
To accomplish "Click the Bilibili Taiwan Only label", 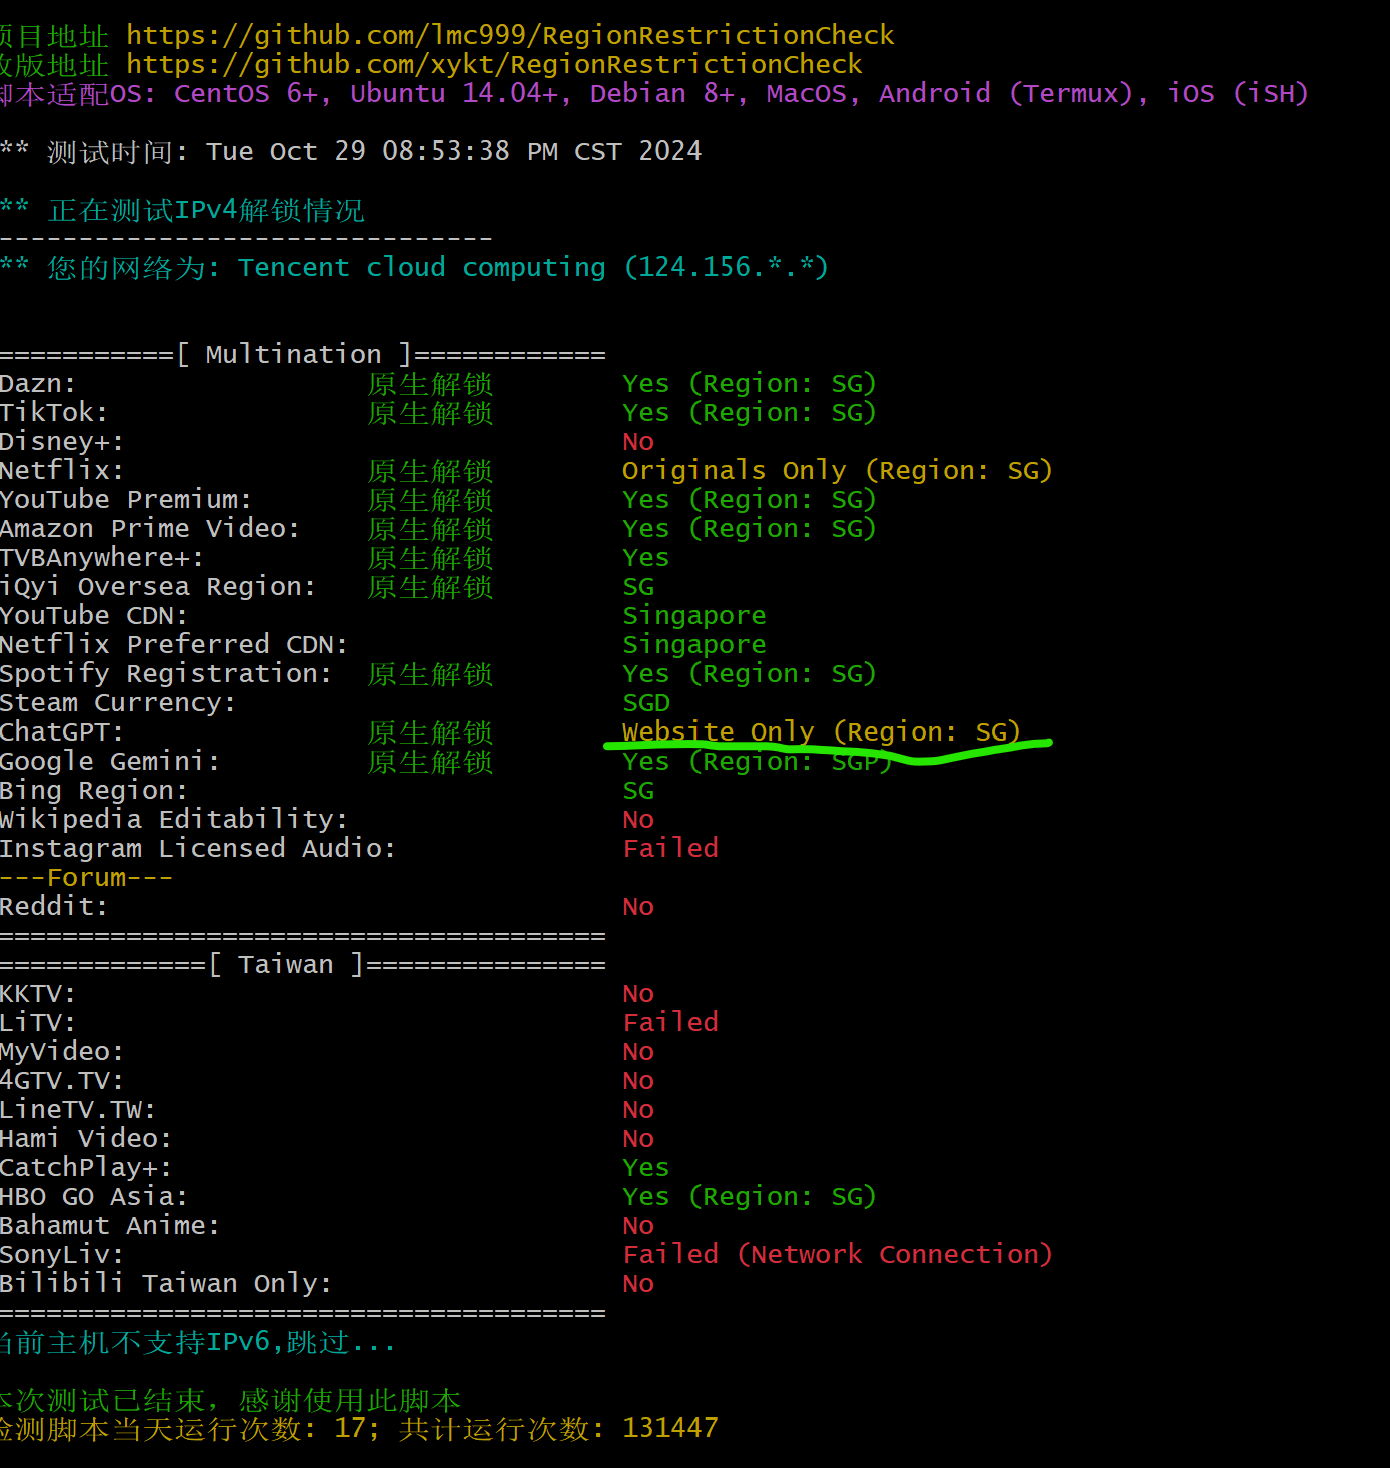I will 166,1283.
